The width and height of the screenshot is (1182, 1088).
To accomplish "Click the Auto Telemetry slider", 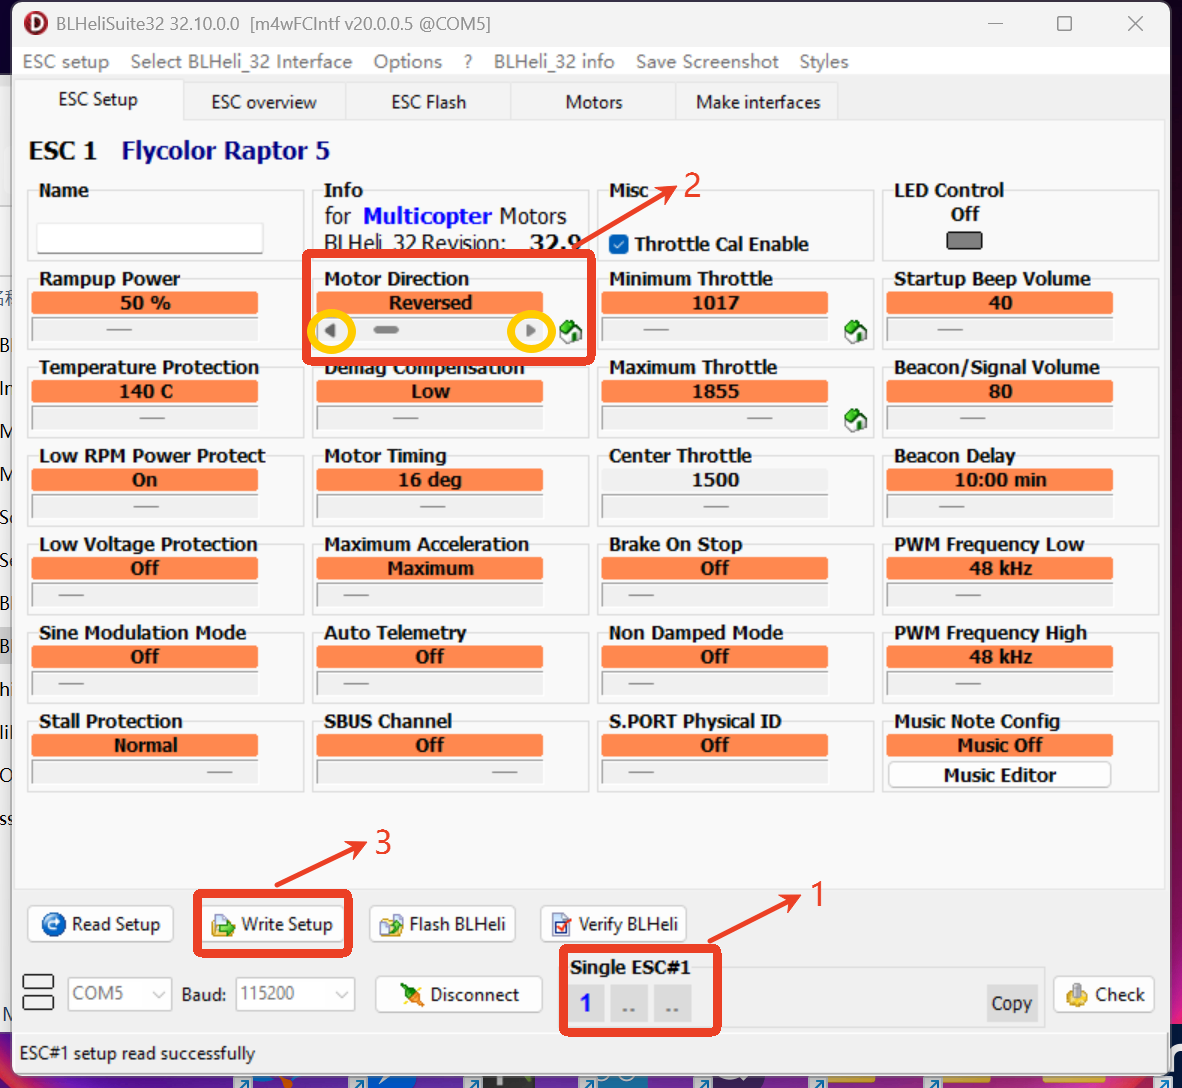I will tap(430, 682).
